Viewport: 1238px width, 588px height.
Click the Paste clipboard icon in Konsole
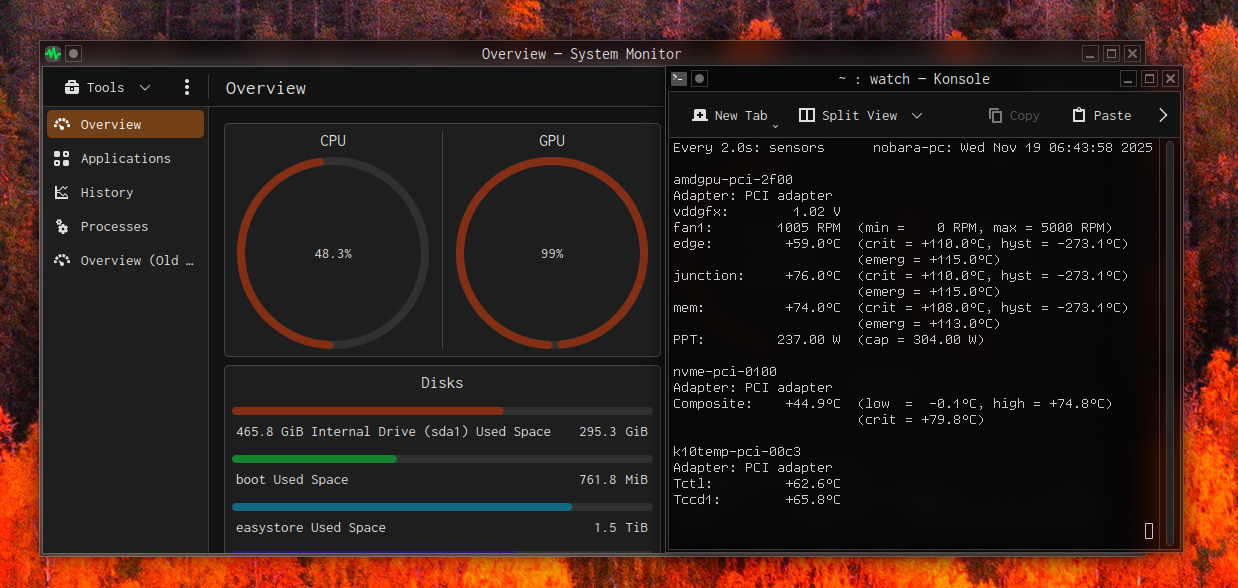click(1079, 116)
